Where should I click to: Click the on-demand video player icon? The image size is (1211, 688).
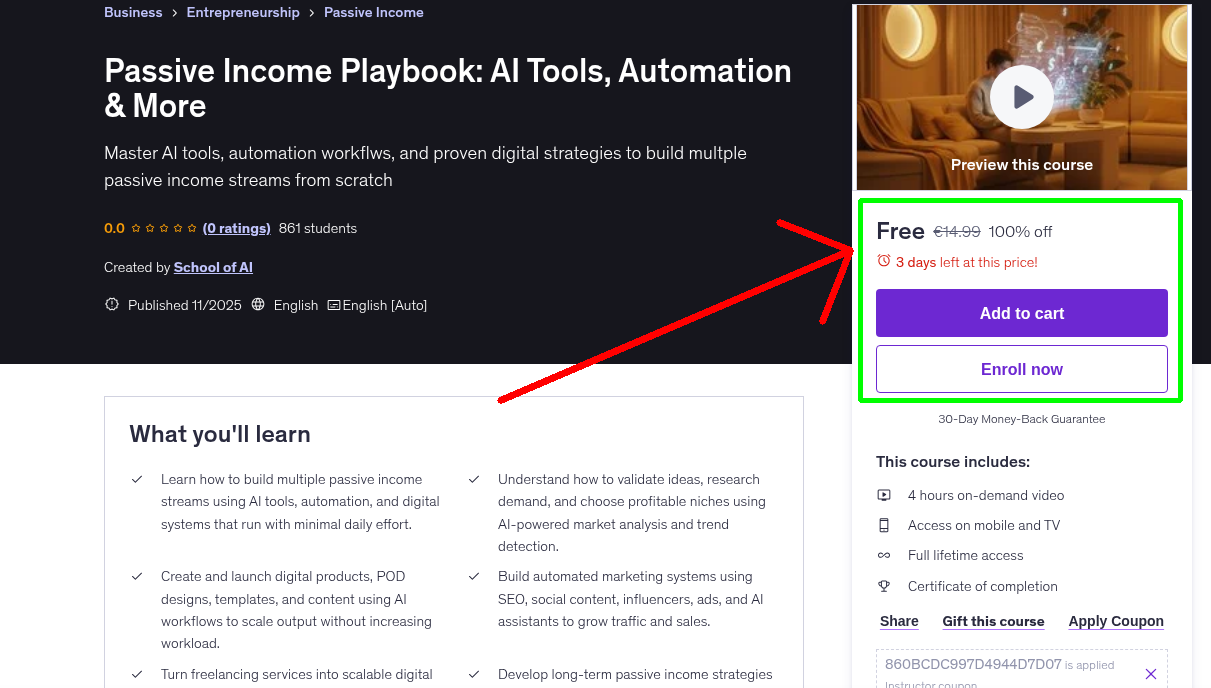point(885,494)
